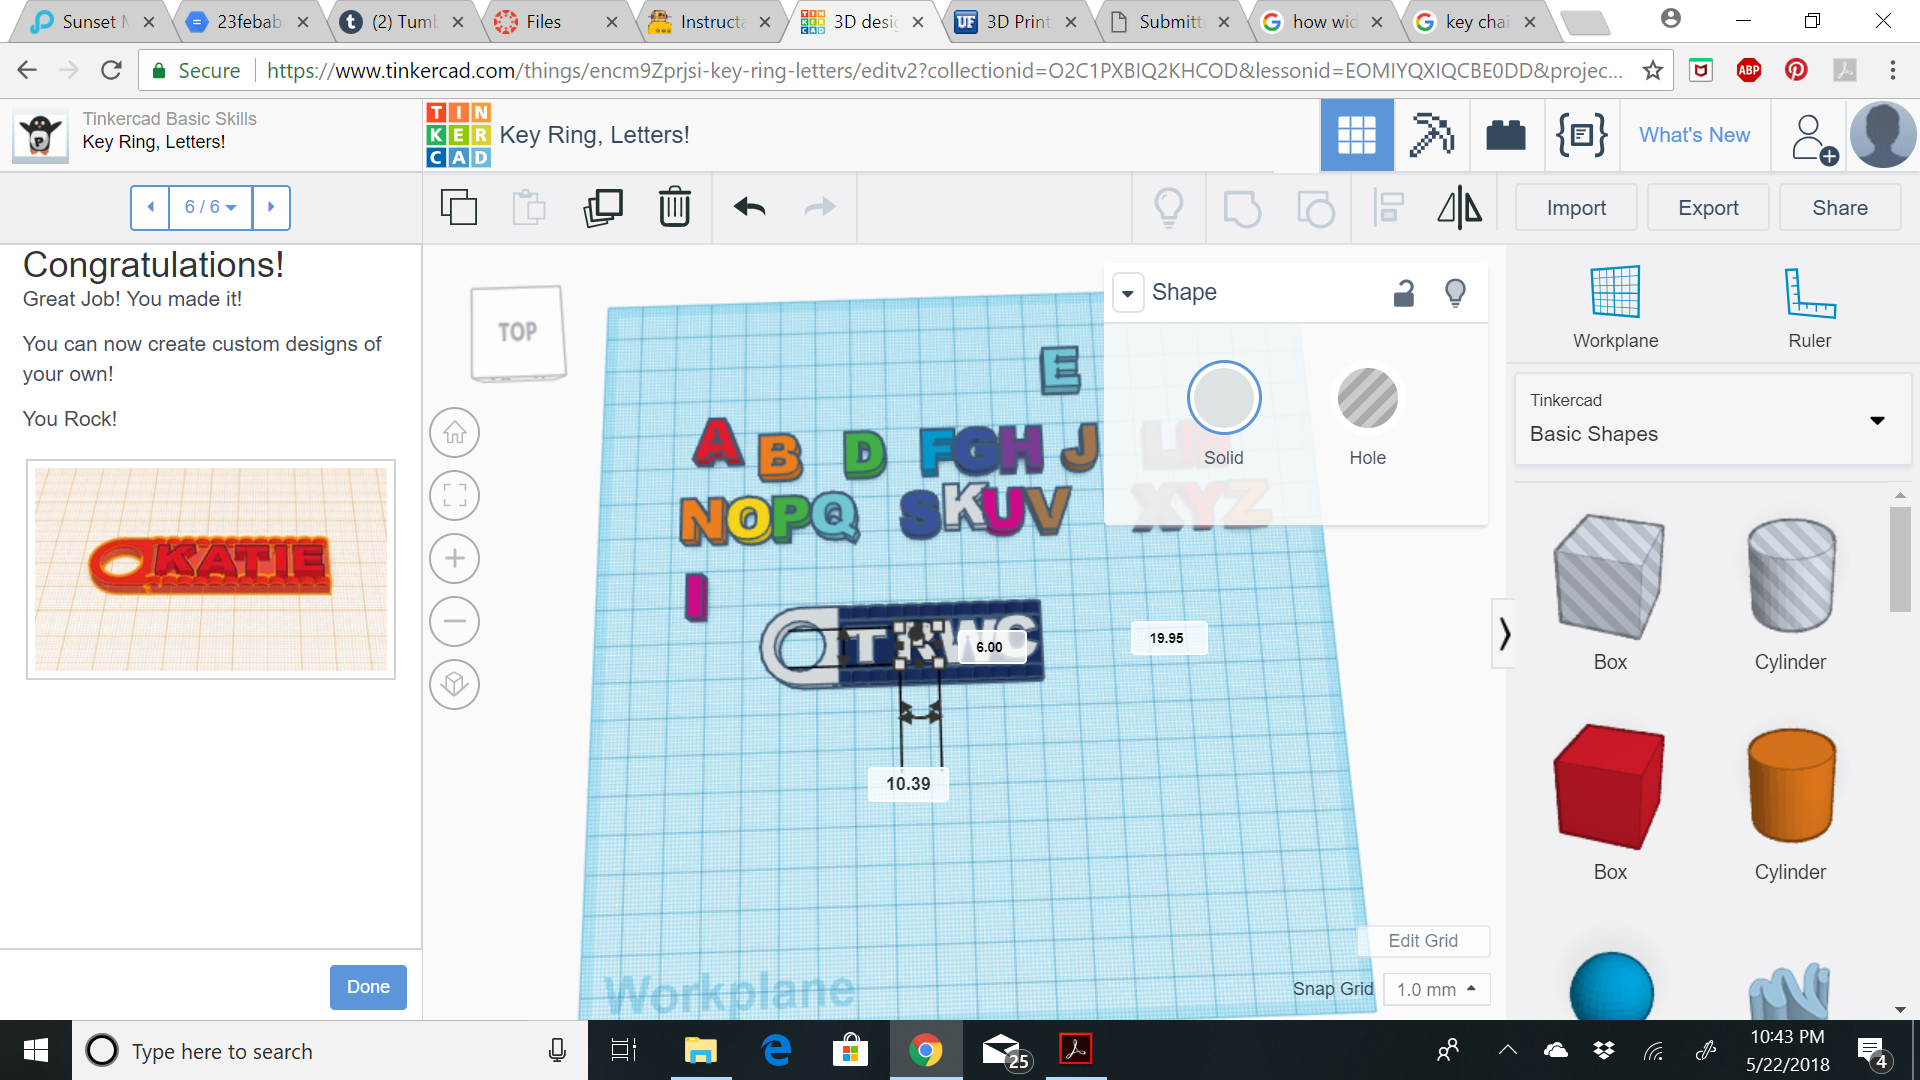Image resolution: width=1920 pixels, height=1080 pixels.
Task: Click the Done button
Action: [368, 987]
